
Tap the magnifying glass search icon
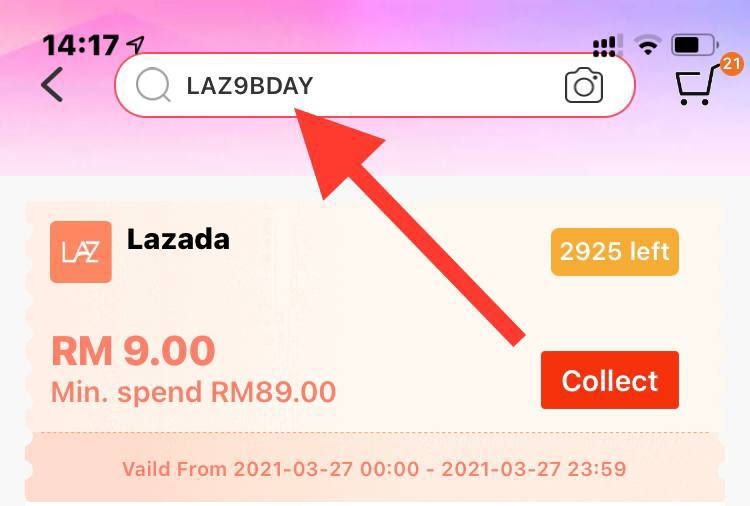coord(153,85)
